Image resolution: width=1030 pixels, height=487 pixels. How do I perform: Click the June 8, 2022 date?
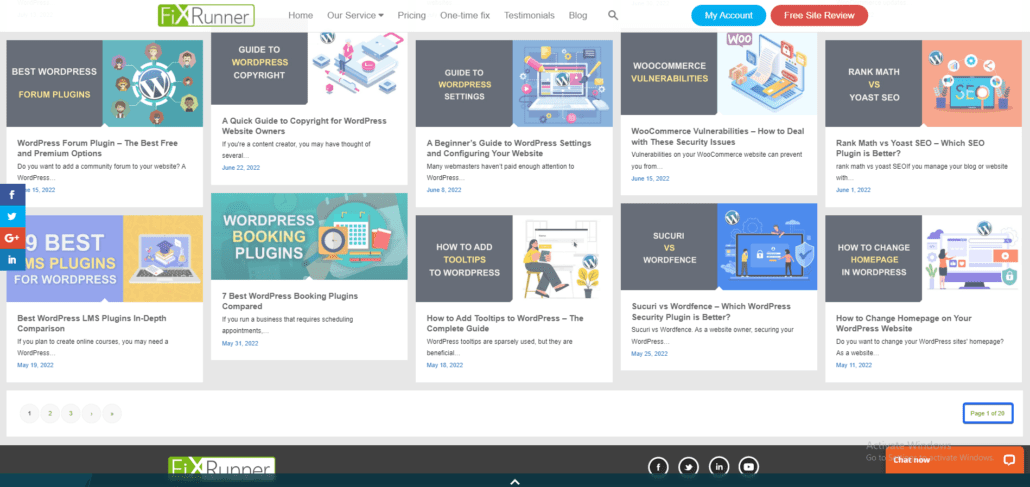(444, 190)
